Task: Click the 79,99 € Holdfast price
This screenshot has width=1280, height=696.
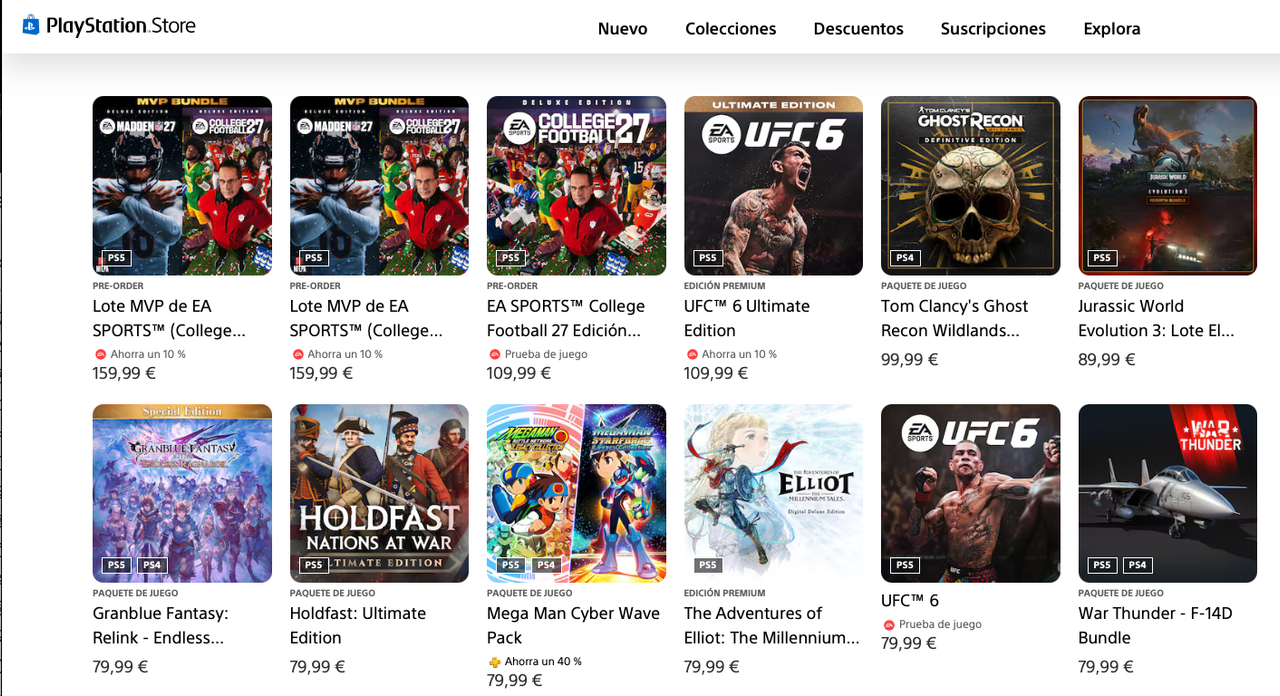Action: pos(318,666)
